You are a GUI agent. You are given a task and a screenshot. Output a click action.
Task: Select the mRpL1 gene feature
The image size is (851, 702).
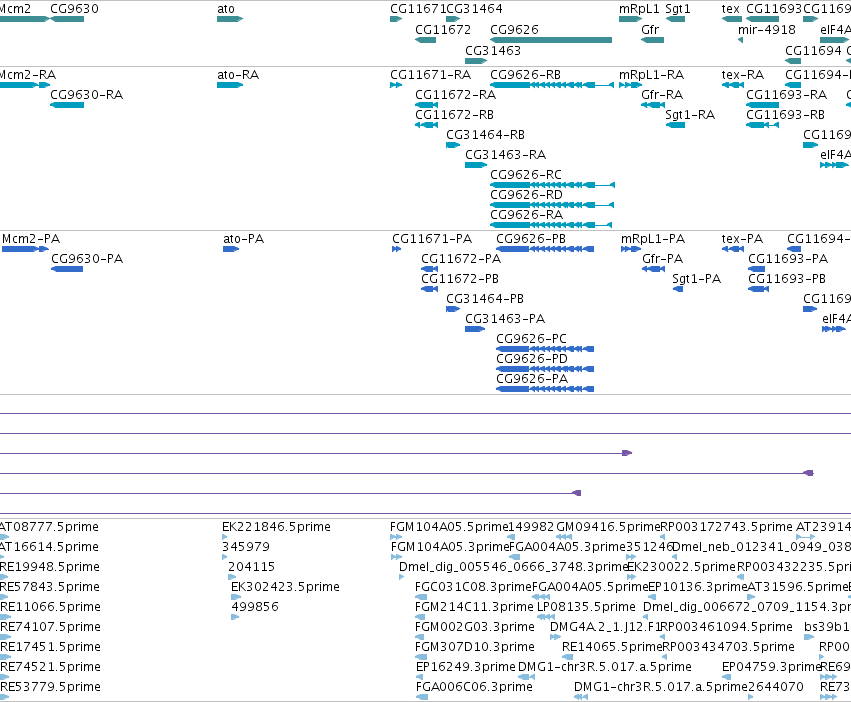630,19
